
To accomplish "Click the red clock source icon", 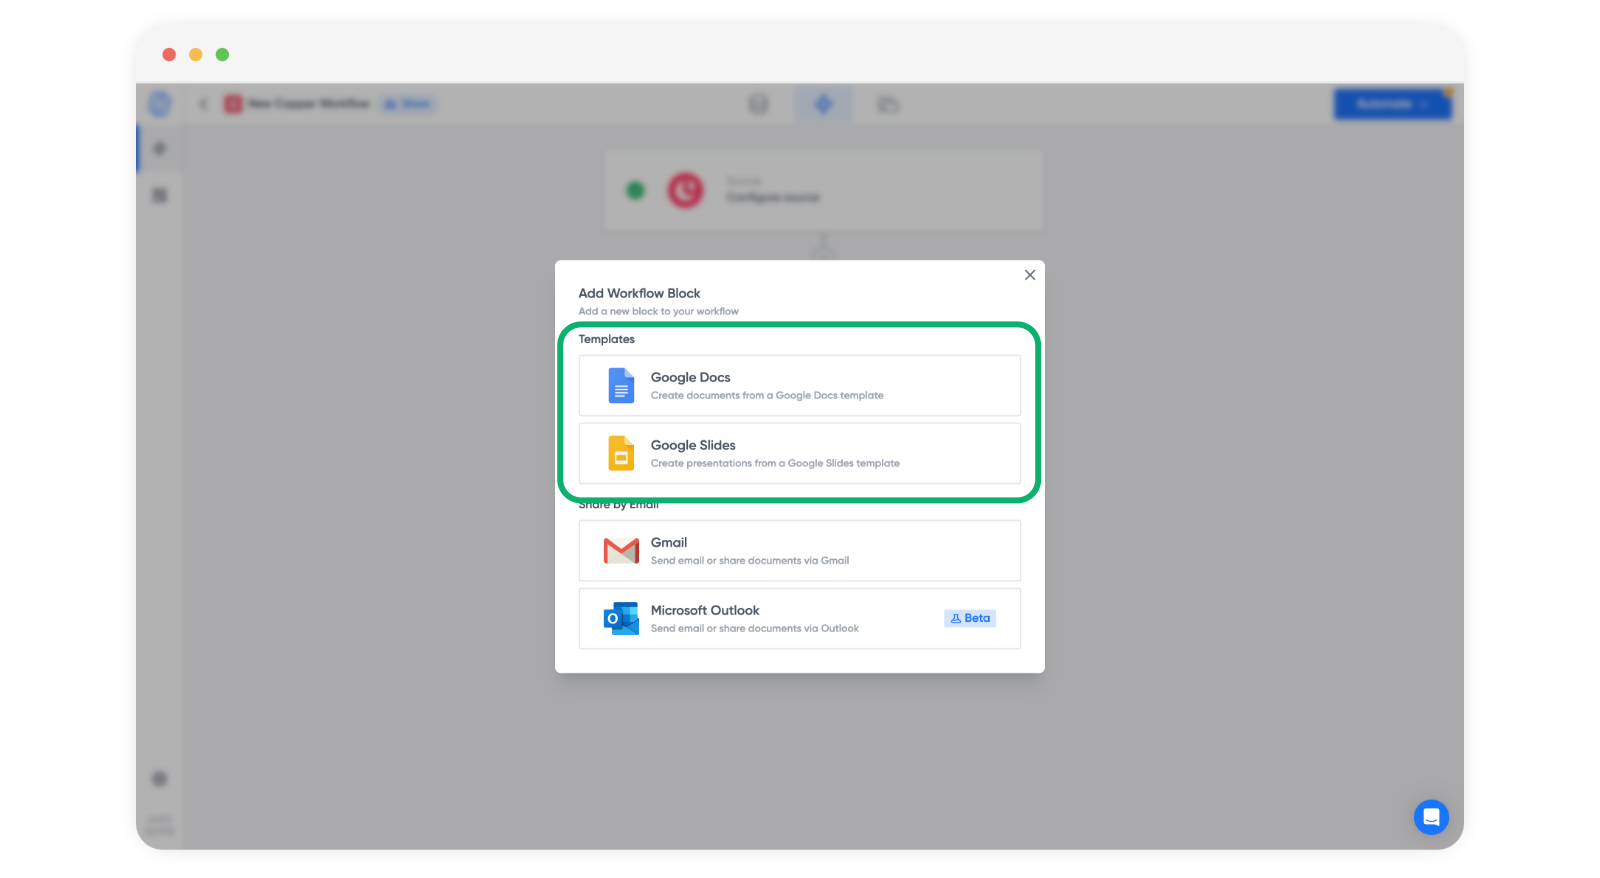I will pos(686,190).
